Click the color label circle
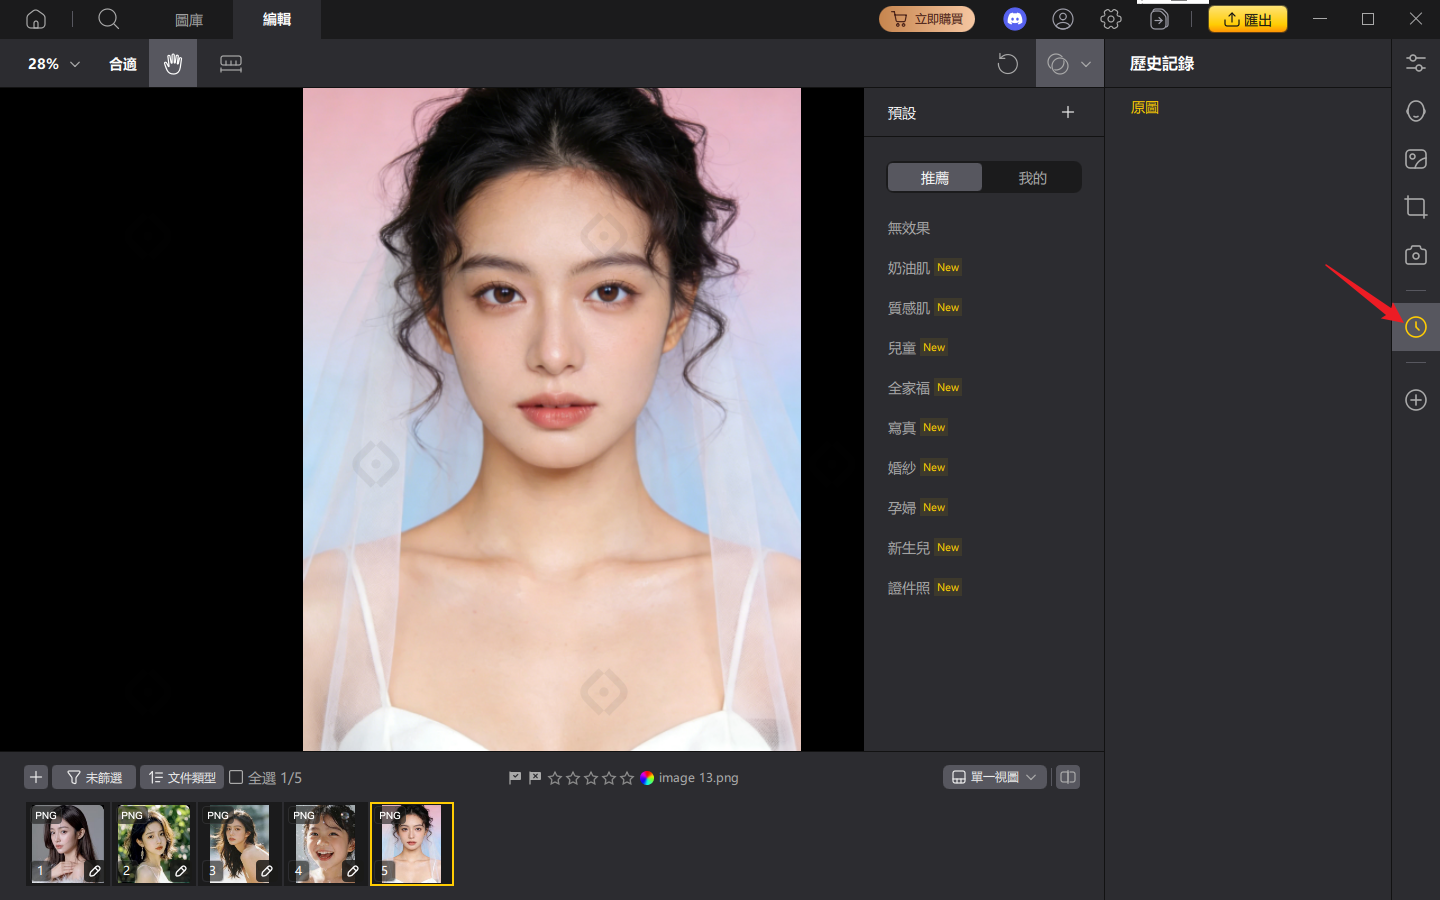Viewport: 1440px width, 900px height. pos(647,778)
